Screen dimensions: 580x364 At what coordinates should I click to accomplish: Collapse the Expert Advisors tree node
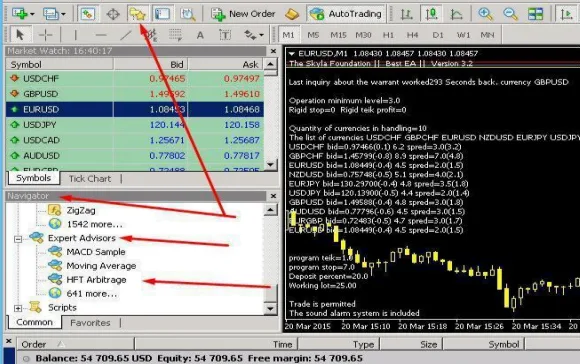pyautogui.click(x=18, y=239)
